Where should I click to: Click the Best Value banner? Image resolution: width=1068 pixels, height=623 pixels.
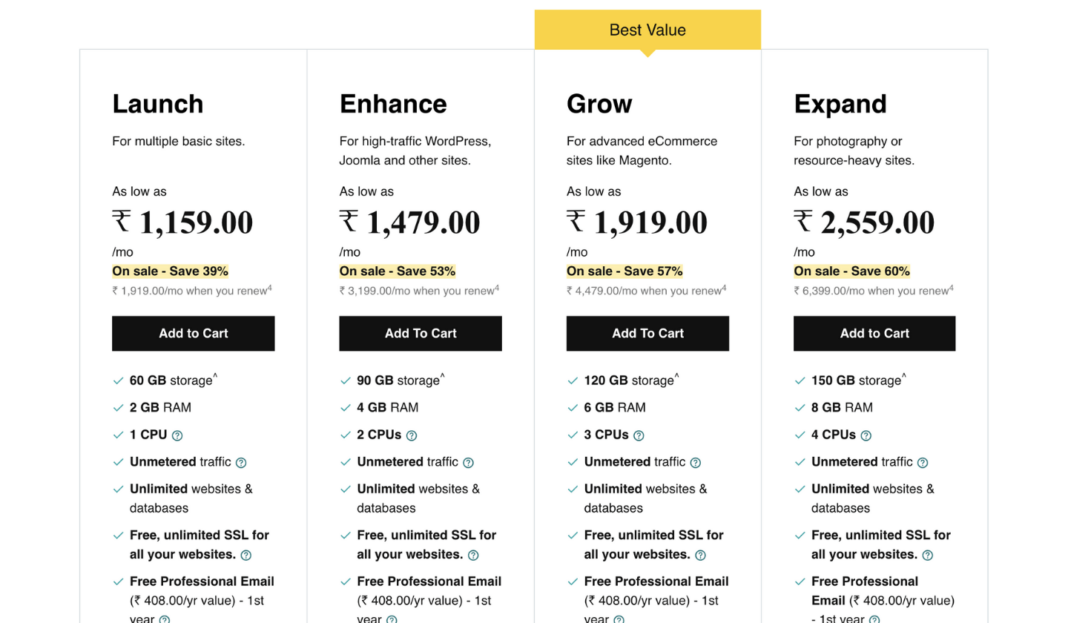(x=647, y=30)
